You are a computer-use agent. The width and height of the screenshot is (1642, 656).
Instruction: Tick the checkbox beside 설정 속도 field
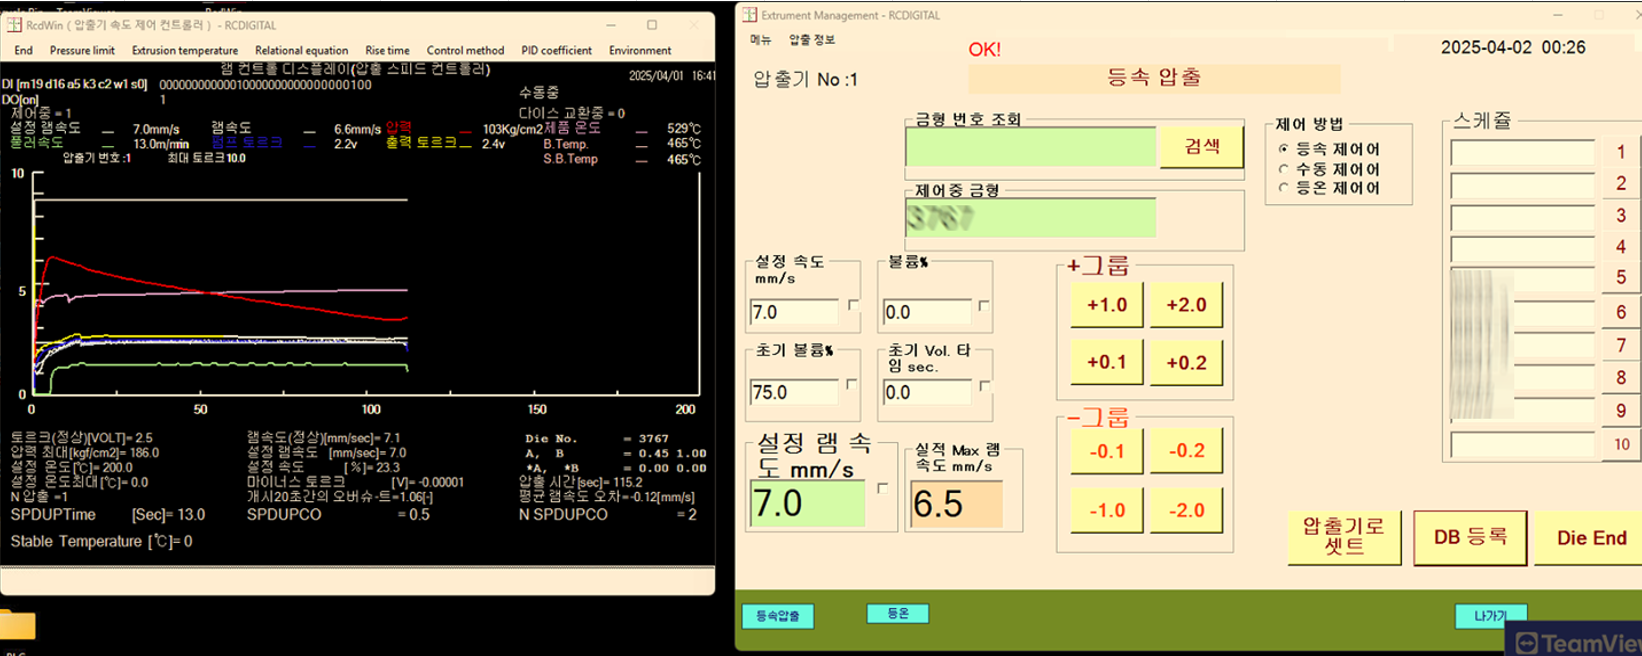pos(853,305)
